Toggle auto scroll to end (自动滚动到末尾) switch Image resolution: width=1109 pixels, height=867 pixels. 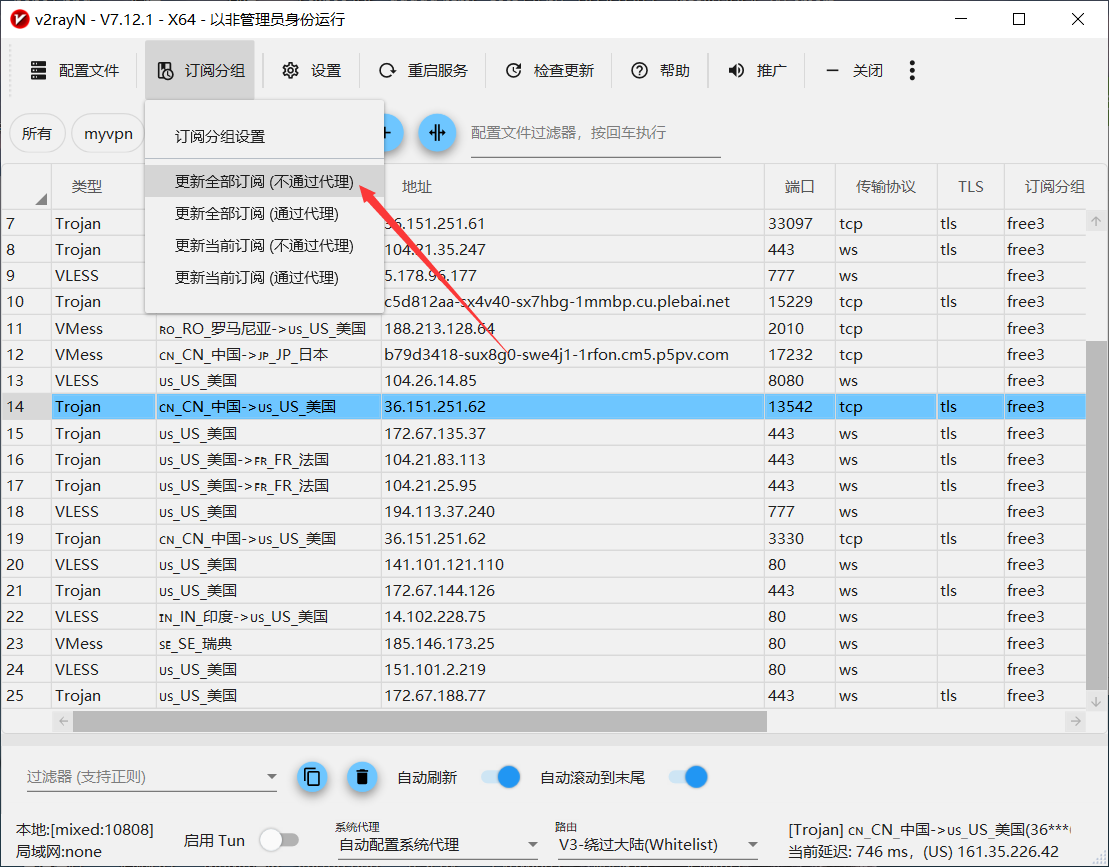click(688, 777)
